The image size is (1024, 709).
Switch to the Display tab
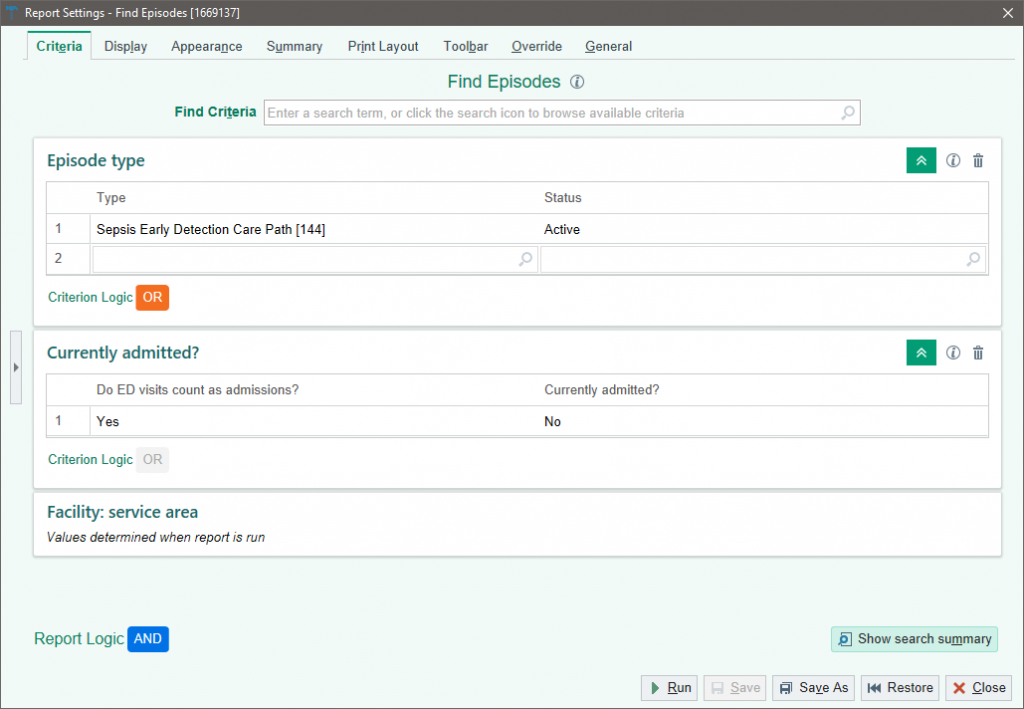[x=126, y=46]
